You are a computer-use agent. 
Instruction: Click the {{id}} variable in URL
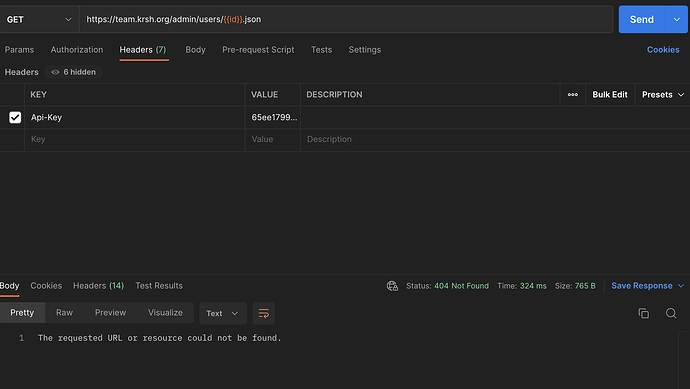click(233, 19)
